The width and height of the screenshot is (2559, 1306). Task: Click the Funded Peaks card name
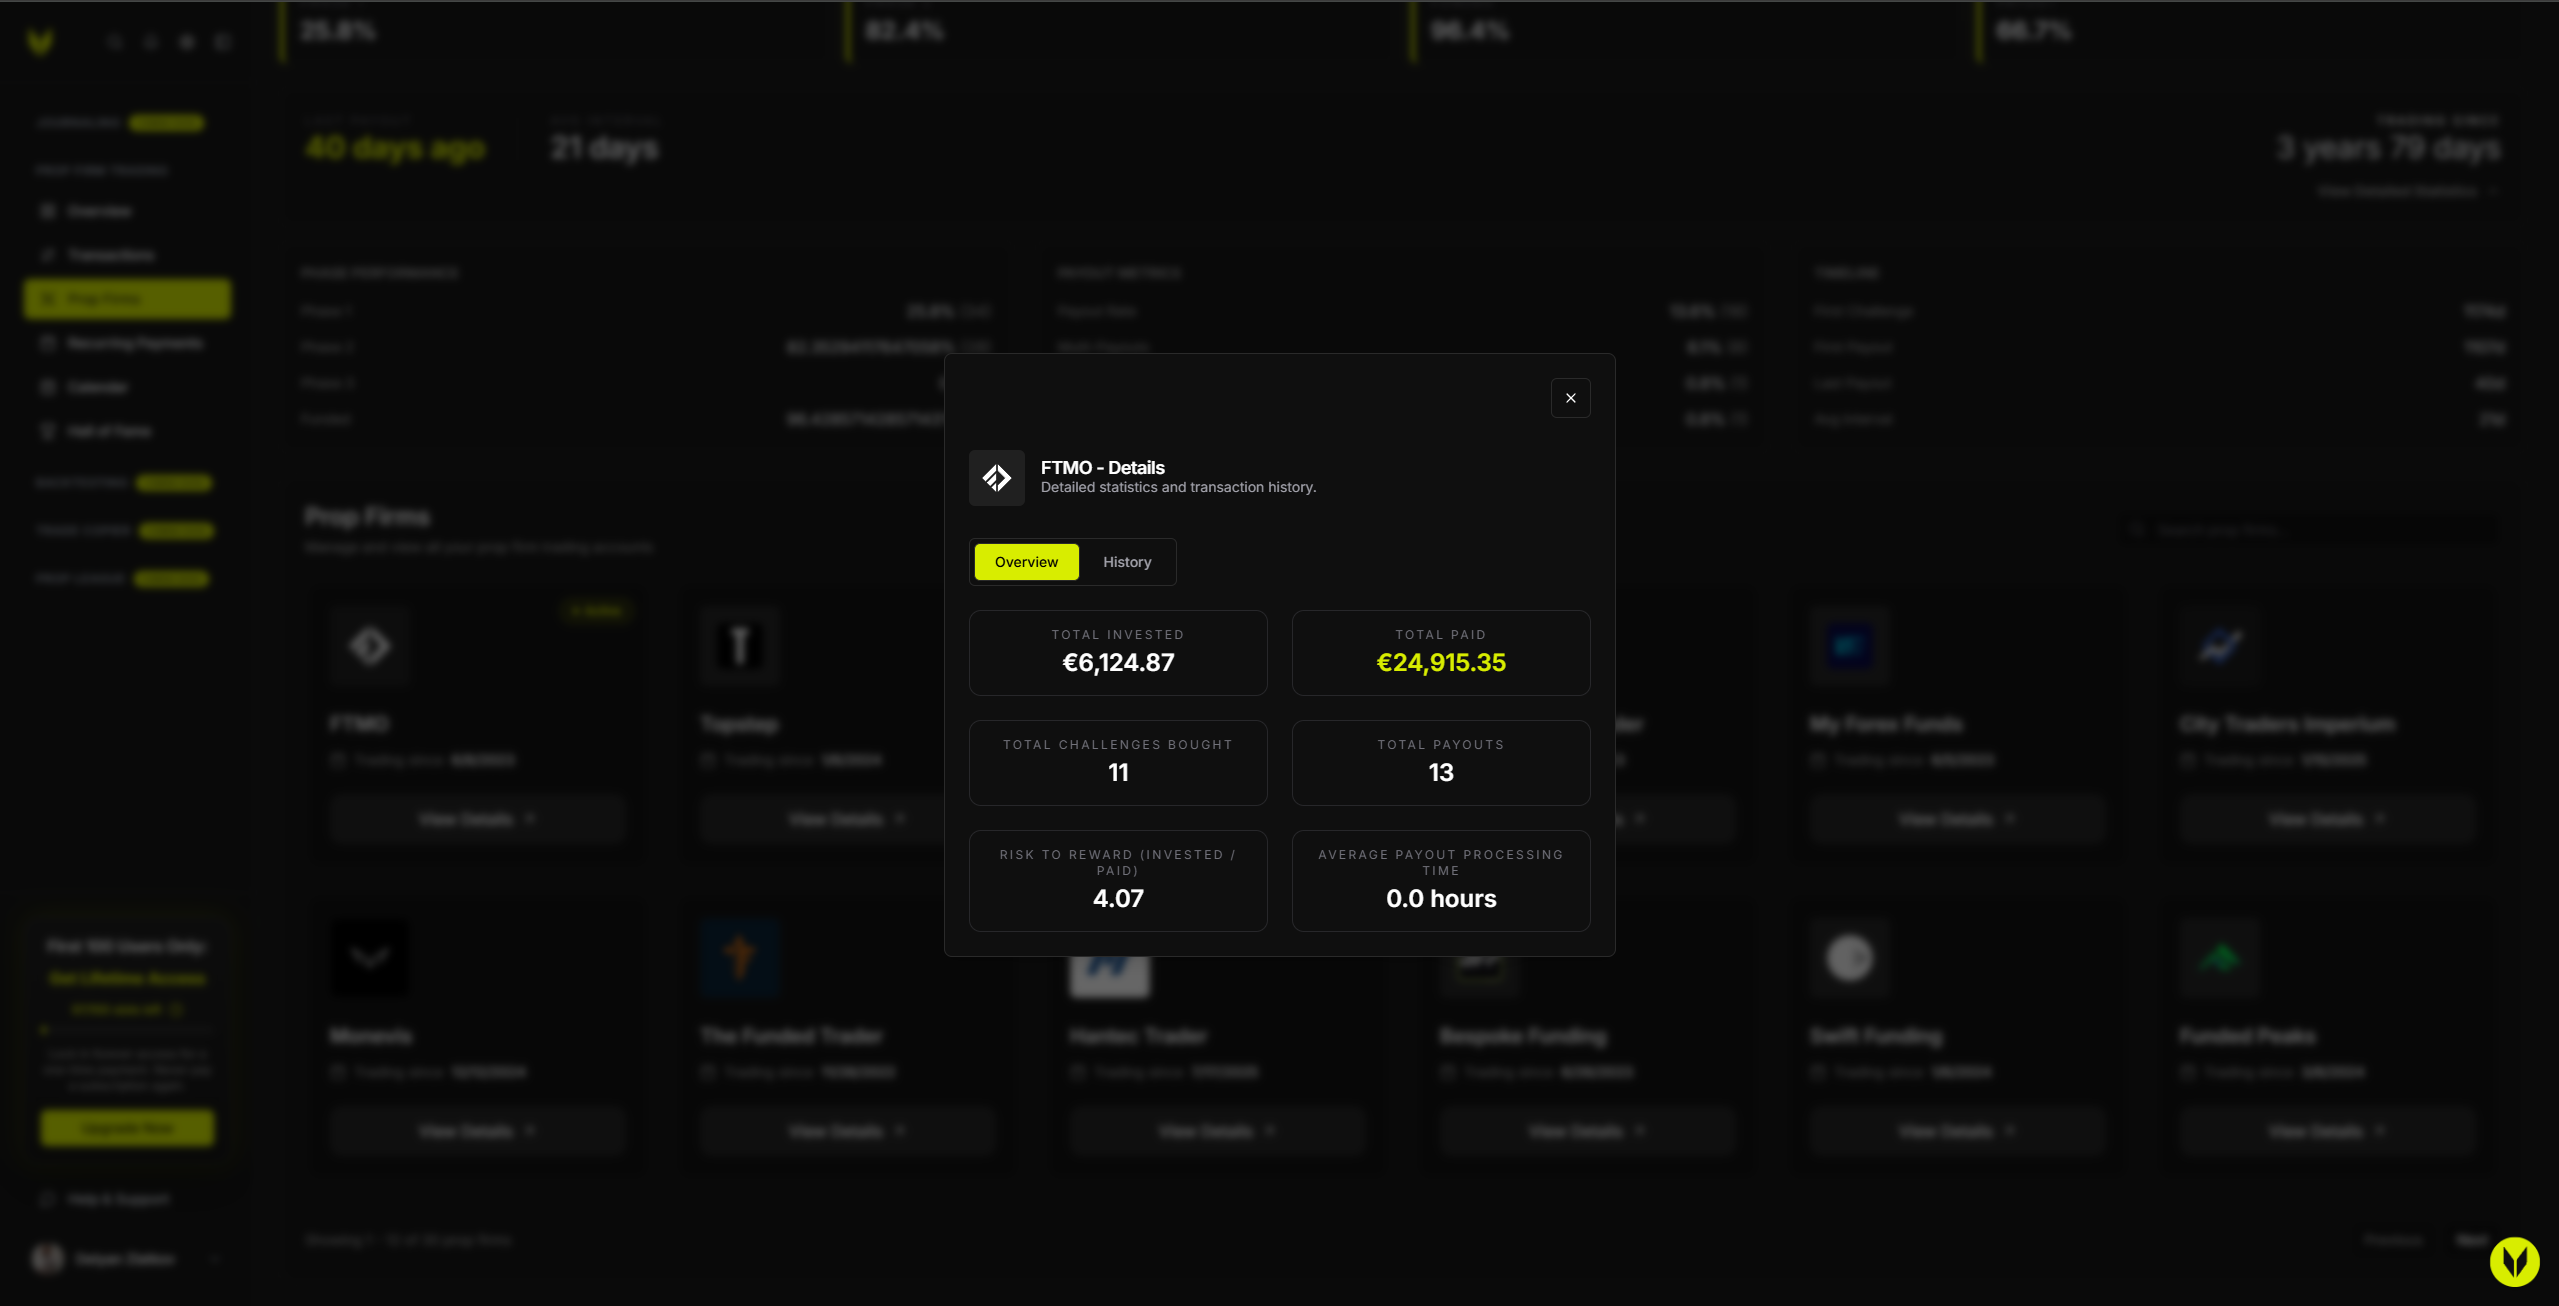(2248, 1036)
